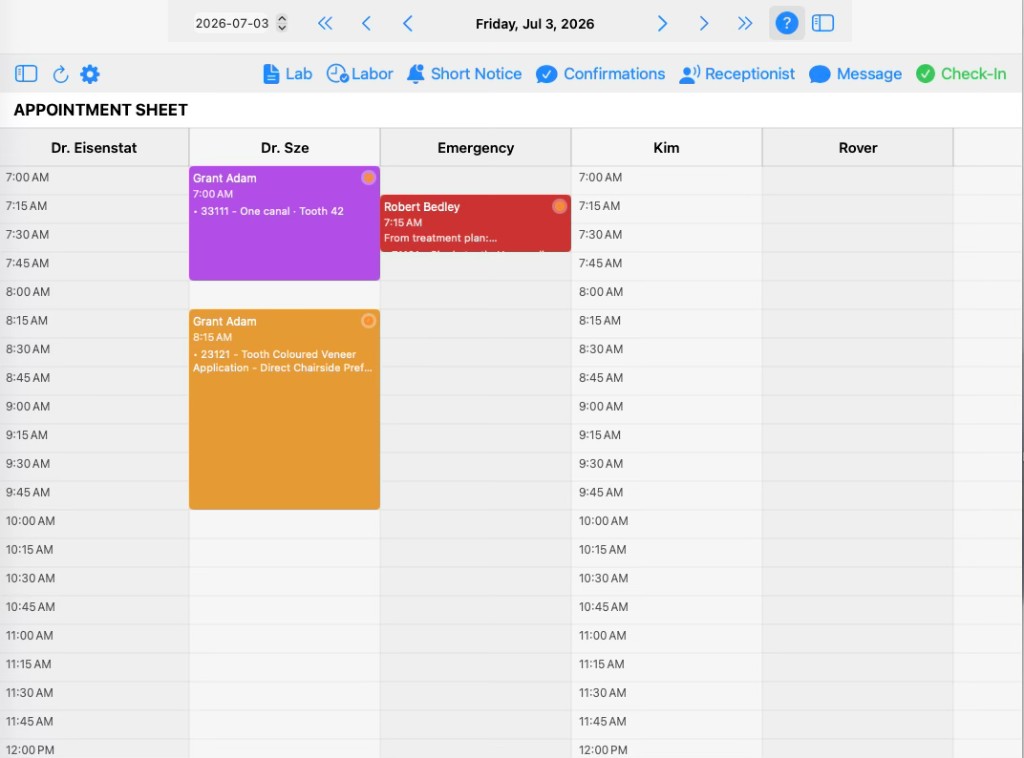Select the Kim column header
The image size is (1024, 758).
click(x=666, y=148)
